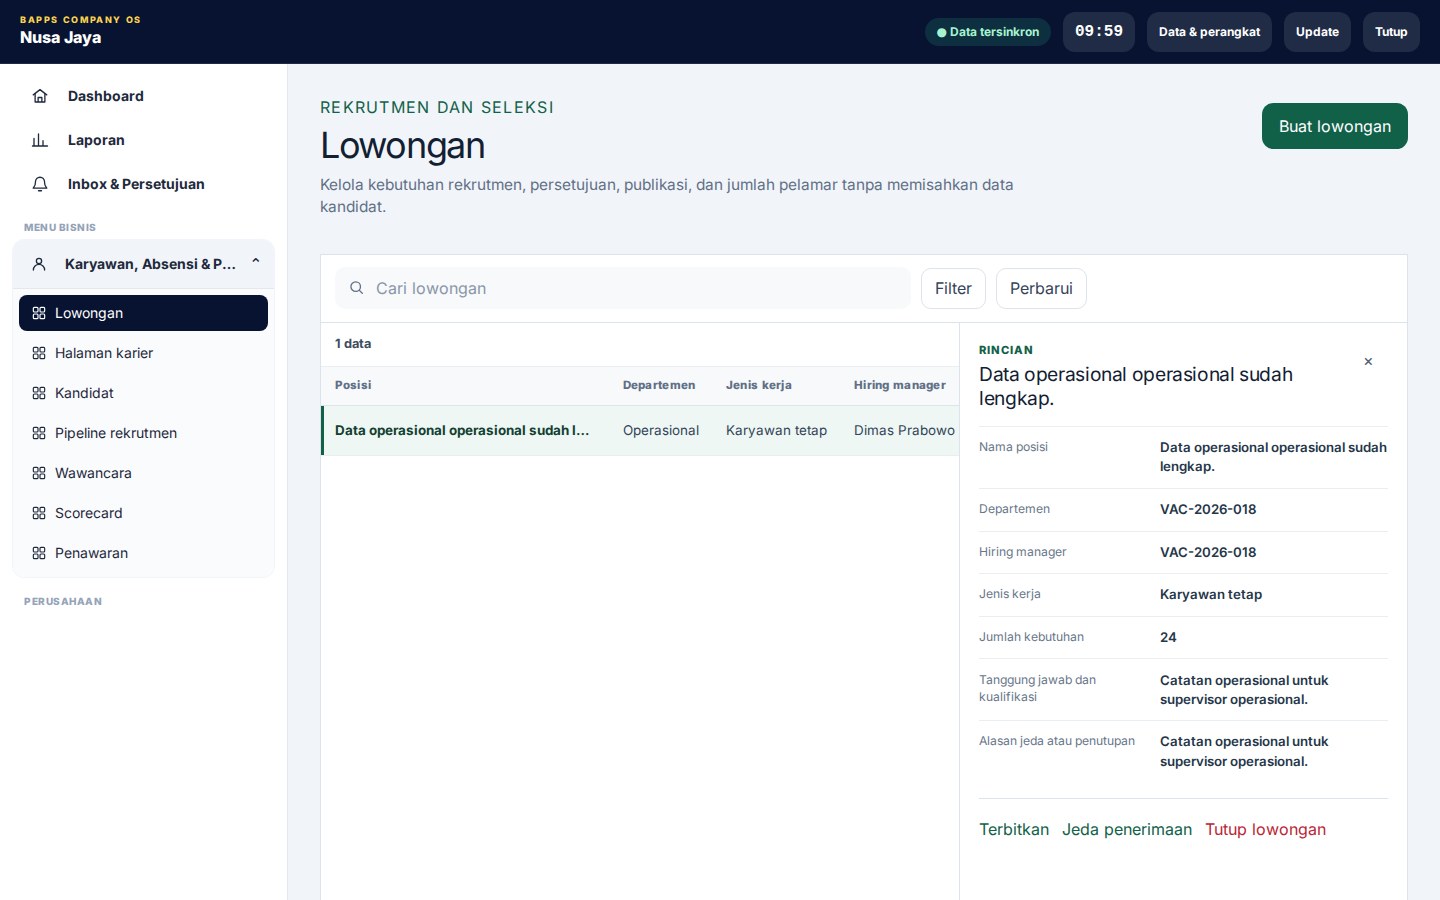Screen dimensions: 1440x900
Task: Click the Nusa Jaya company name
Action: [x=60, y=38]
